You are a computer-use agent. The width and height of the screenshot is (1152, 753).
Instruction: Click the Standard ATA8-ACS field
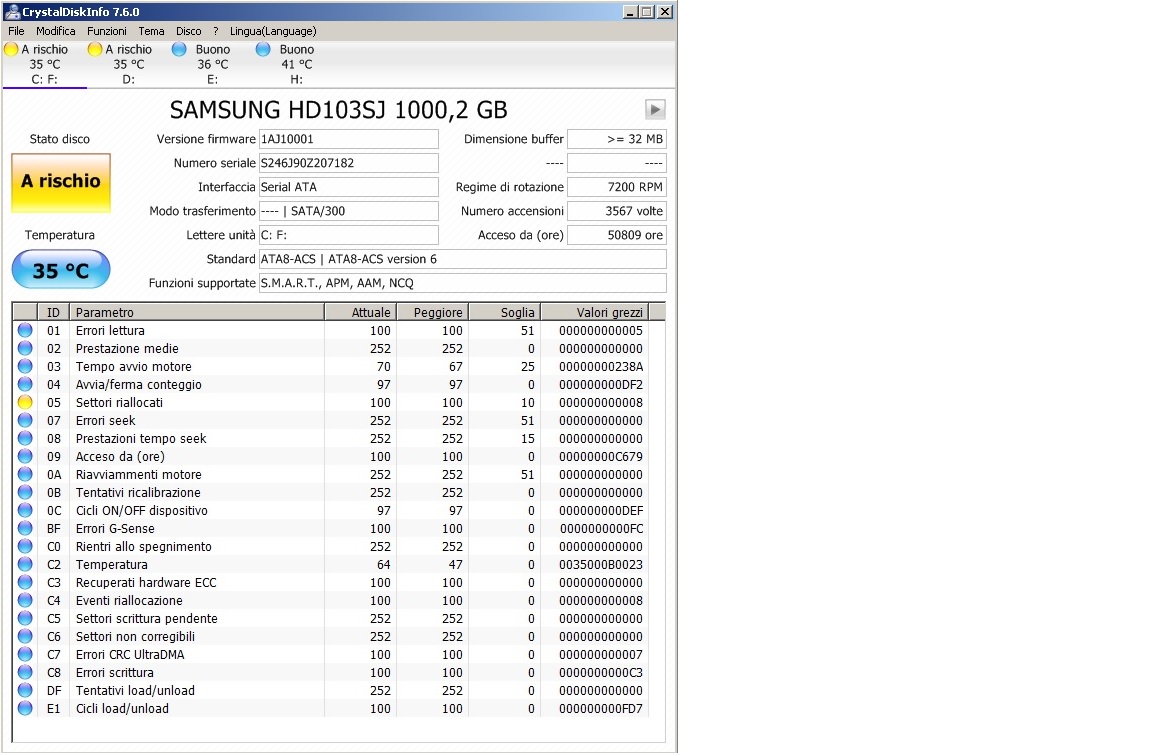pyautogui.click(x=463, y=259)
